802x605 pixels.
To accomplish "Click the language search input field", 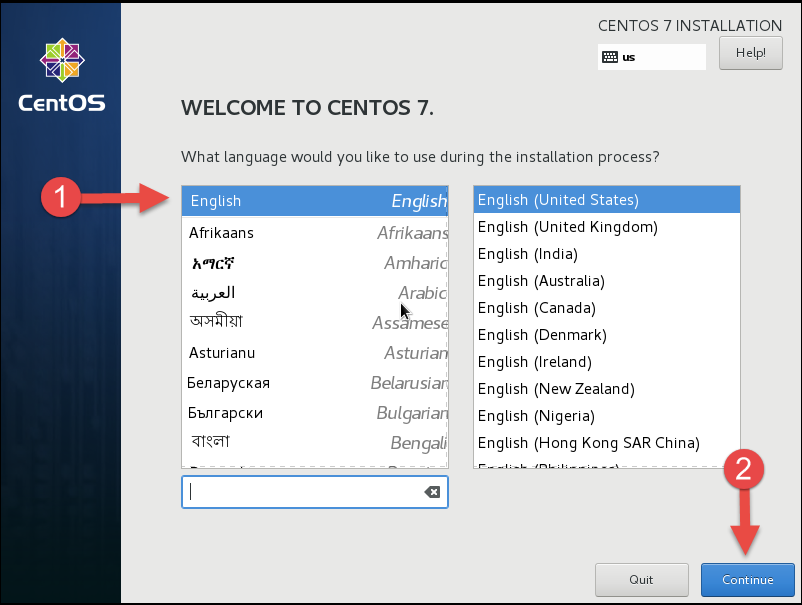I will point(315,492).
